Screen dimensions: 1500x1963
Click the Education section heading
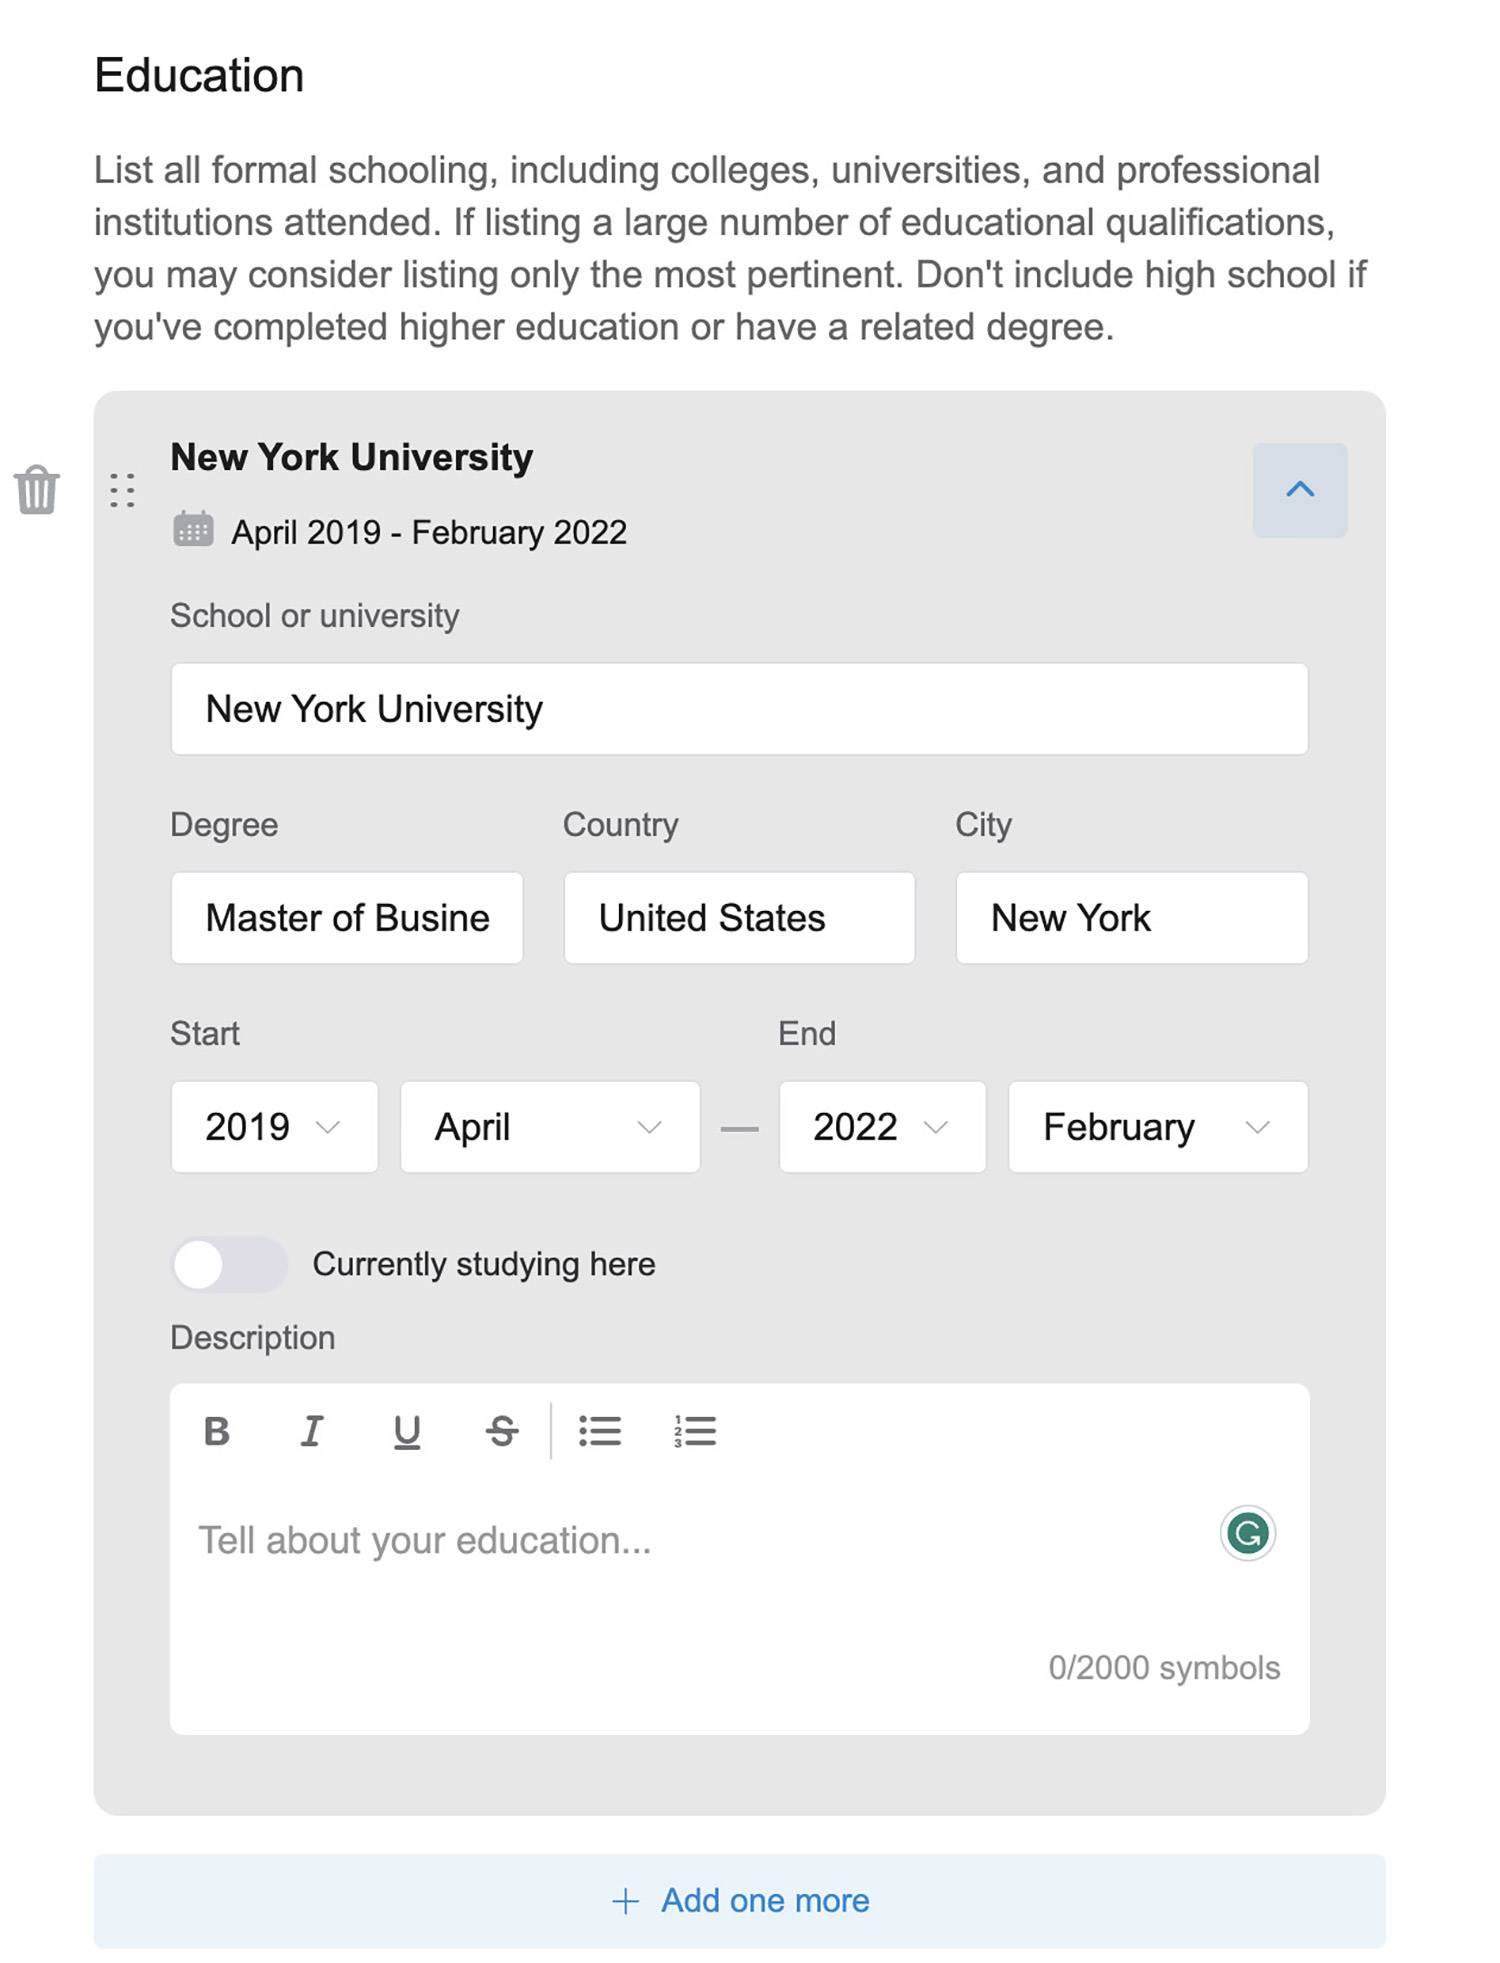[199, 75]
